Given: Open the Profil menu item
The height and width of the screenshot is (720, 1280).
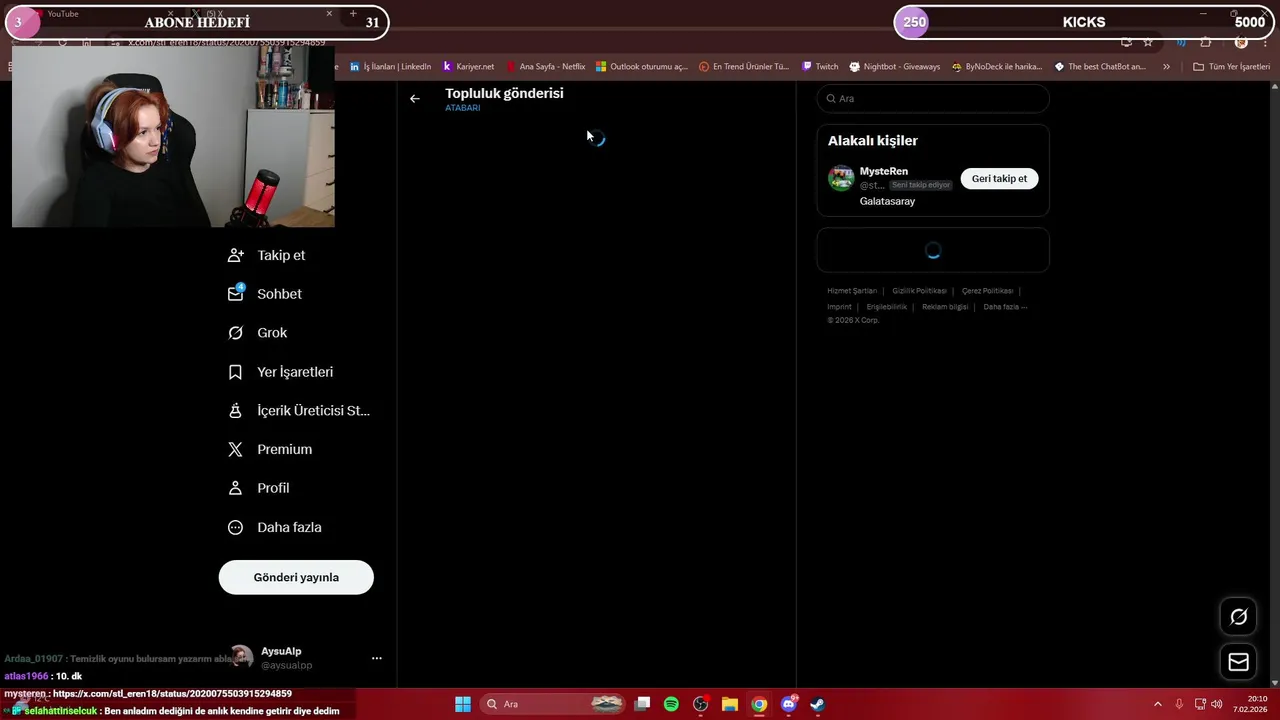Looking at the screenshot, I should [x=259, y=488].
